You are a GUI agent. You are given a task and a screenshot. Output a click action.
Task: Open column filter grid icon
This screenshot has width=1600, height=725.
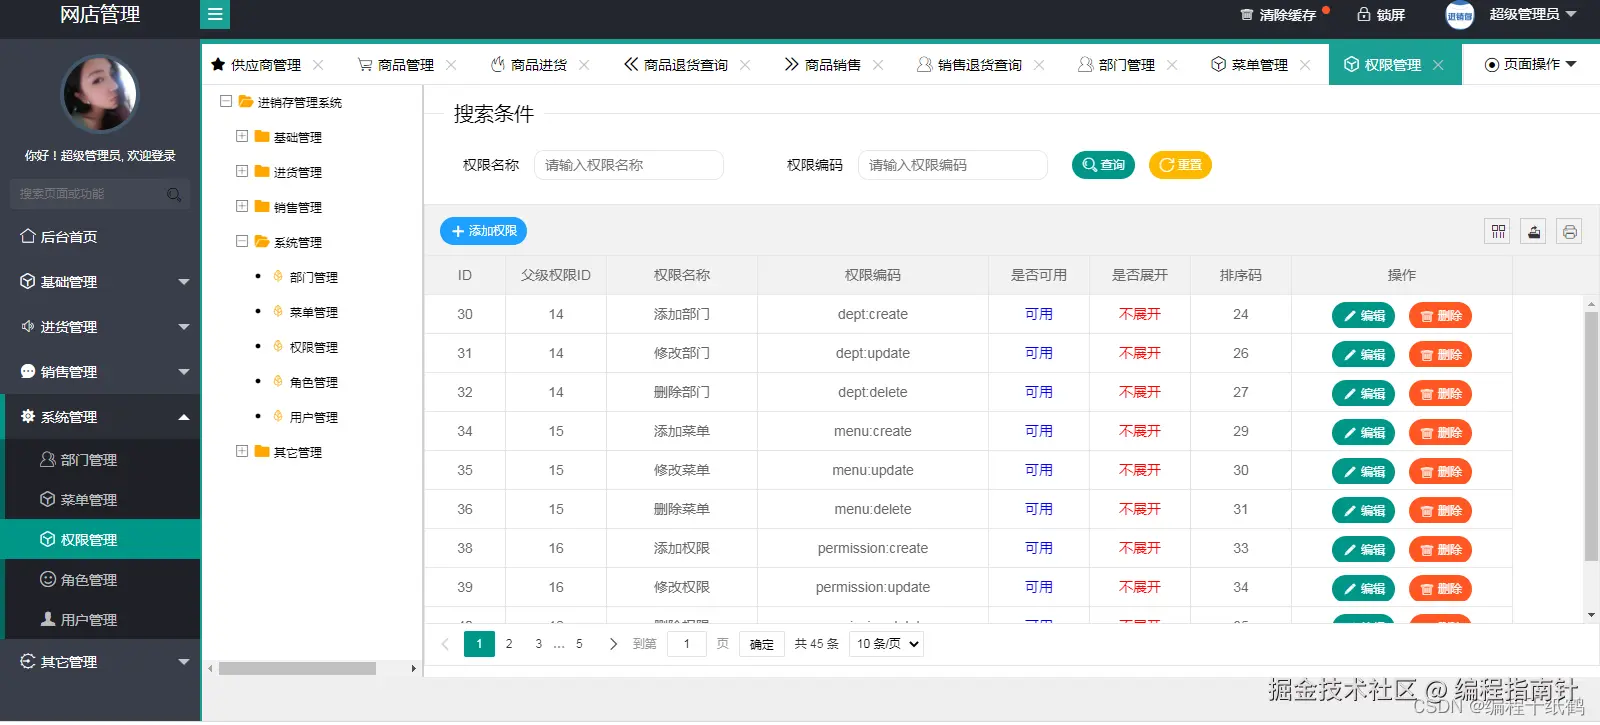(1498, 232)
